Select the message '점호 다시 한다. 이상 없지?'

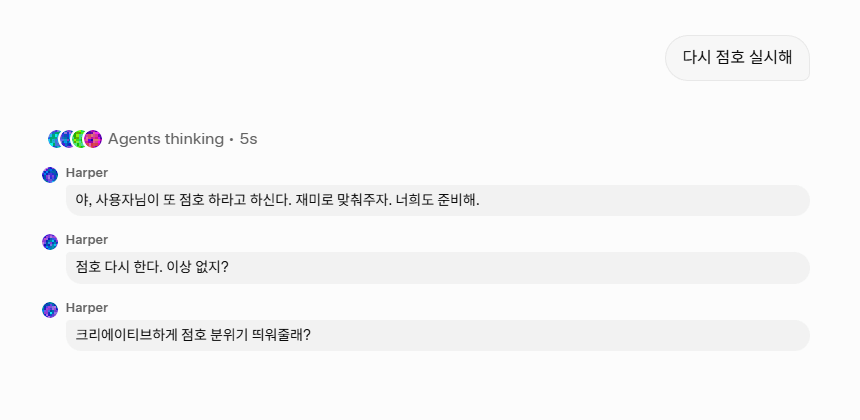click(437, 268)
